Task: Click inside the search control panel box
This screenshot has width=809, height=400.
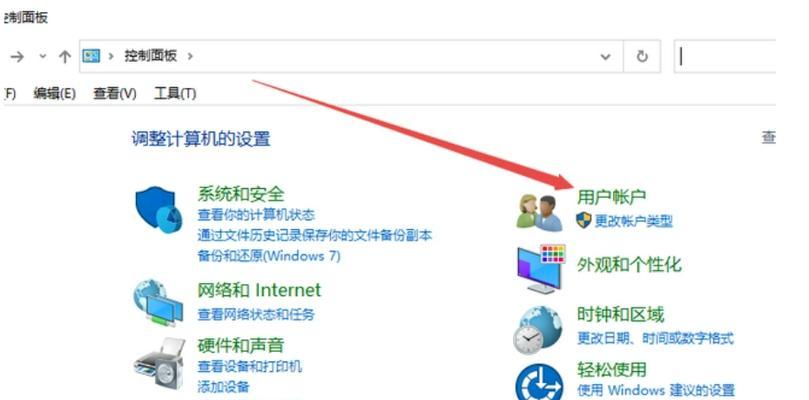Action: tap(725, 56)
